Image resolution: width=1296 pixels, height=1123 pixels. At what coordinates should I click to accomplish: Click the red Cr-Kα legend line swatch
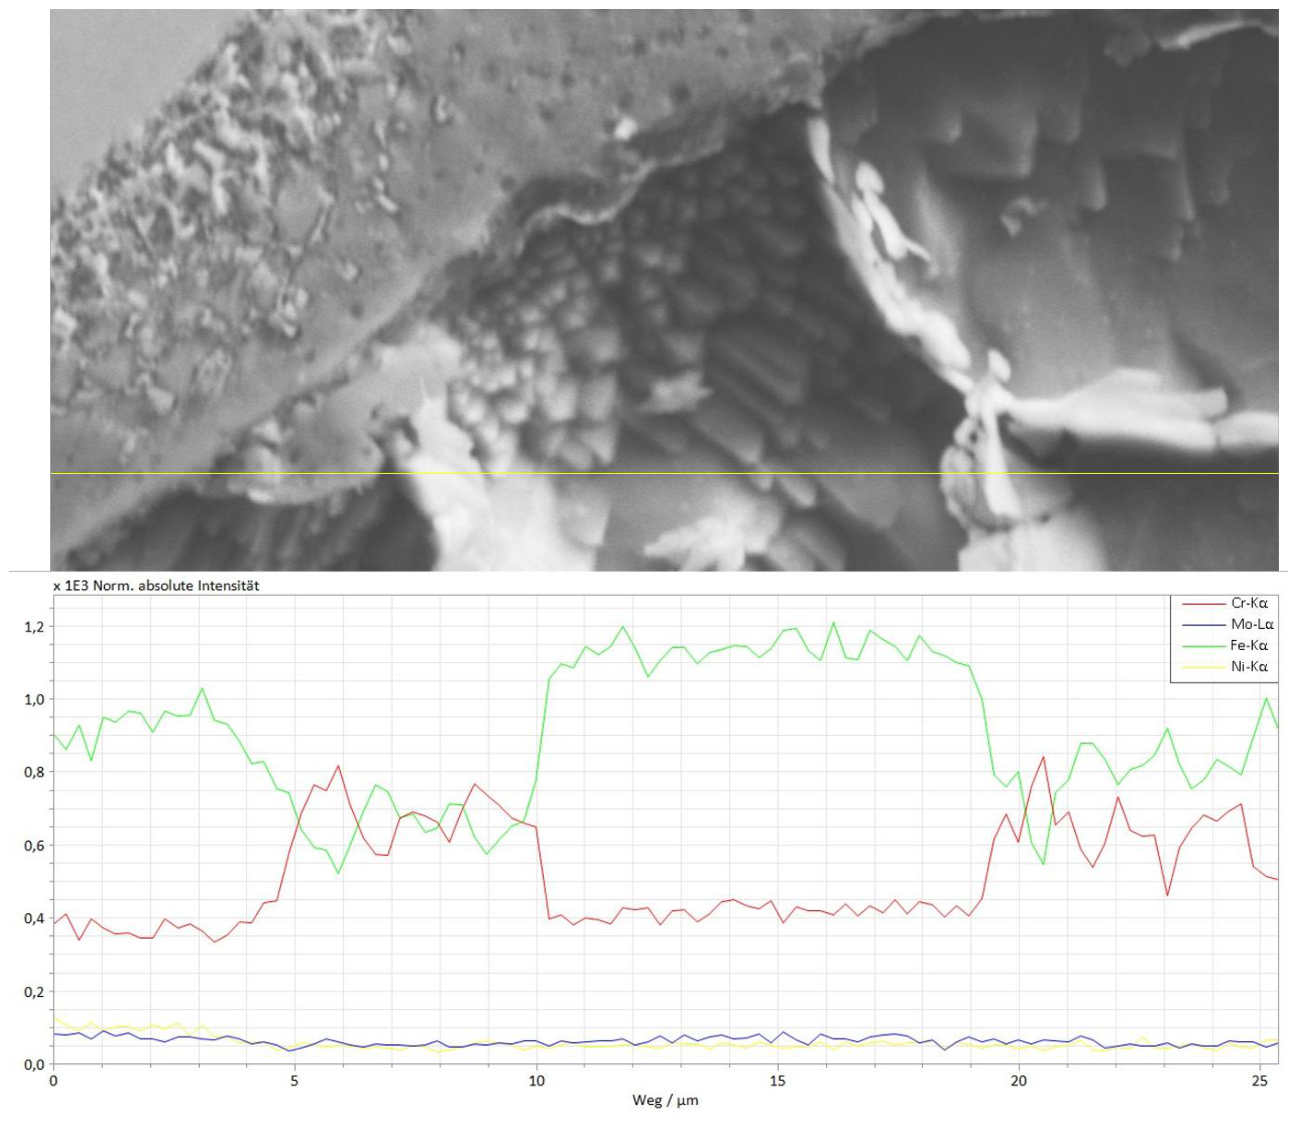coord(1203,604)
